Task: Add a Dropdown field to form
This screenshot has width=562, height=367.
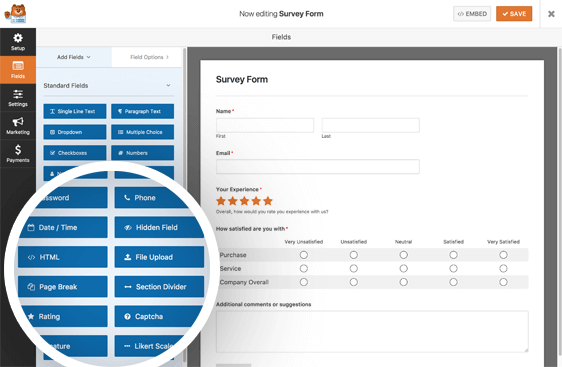Action: pos(75,132)
